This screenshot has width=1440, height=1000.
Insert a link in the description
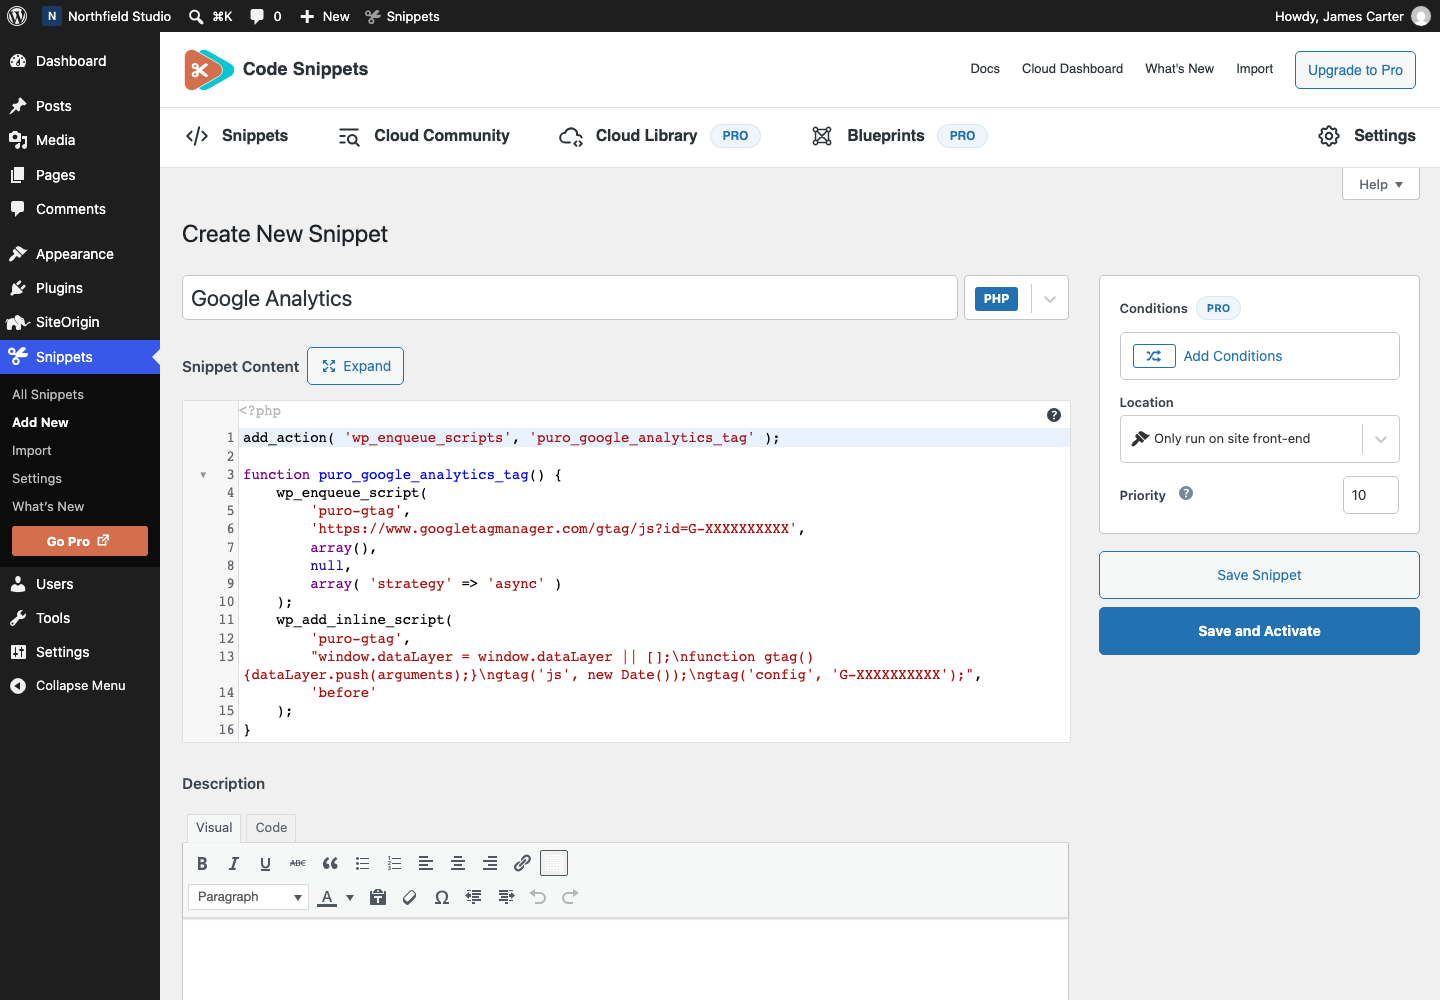click(x=522, y=863)
